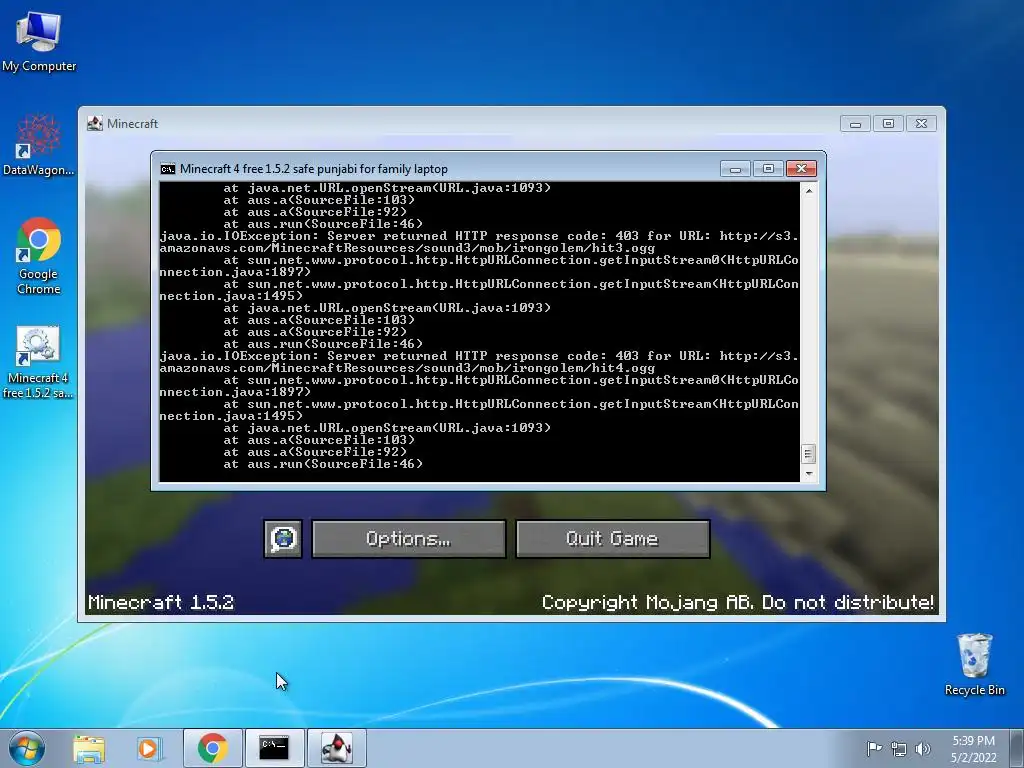Close the console window

[801, 169]
